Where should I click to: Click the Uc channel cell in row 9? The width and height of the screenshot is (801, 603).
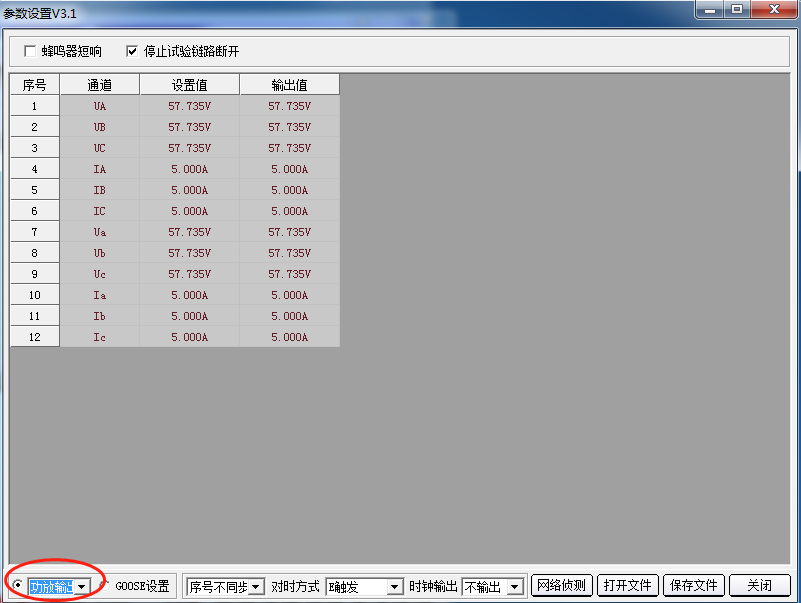(x=99, y=274)
